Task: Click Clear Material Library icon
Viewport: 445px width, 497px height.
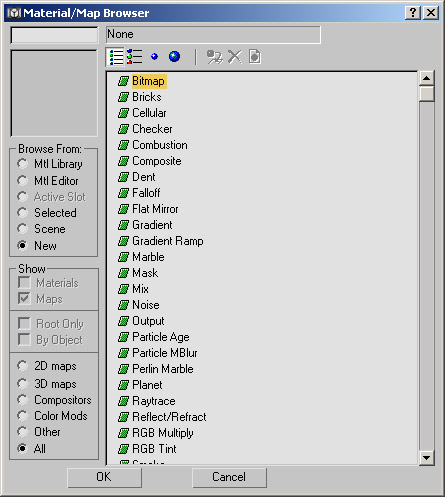Action: pyautogui.click(x=255, y=57)
